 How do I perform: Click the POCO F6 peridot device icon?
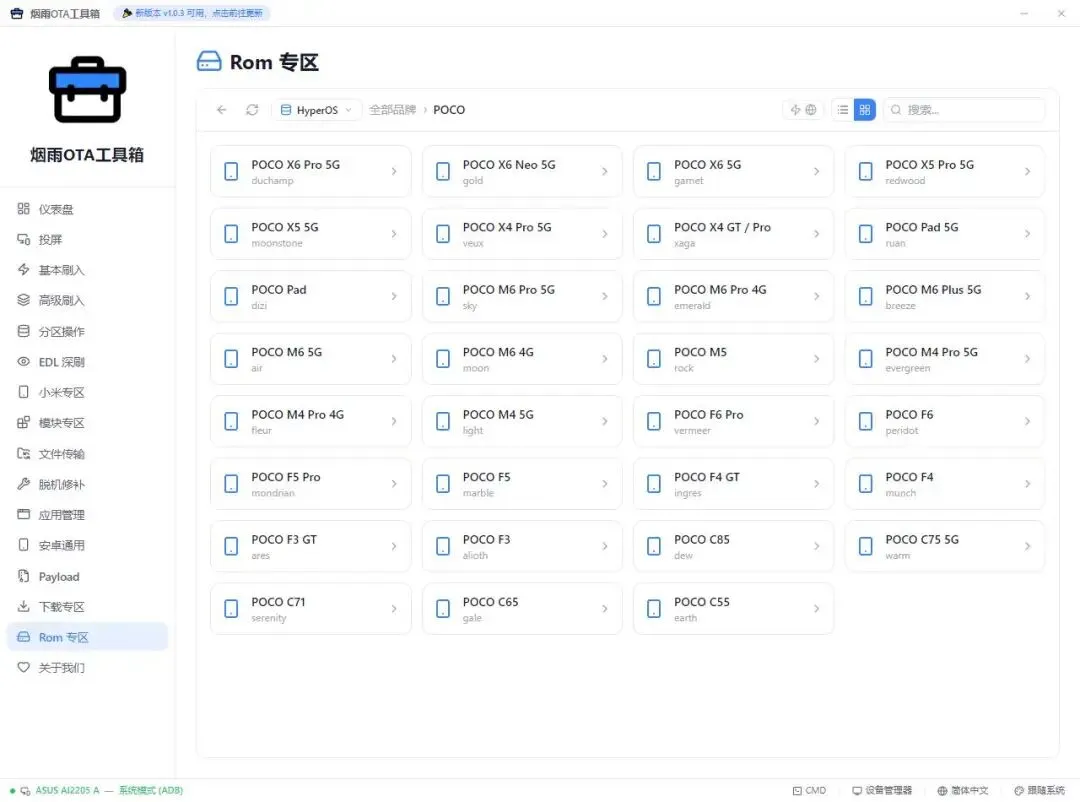865,422
